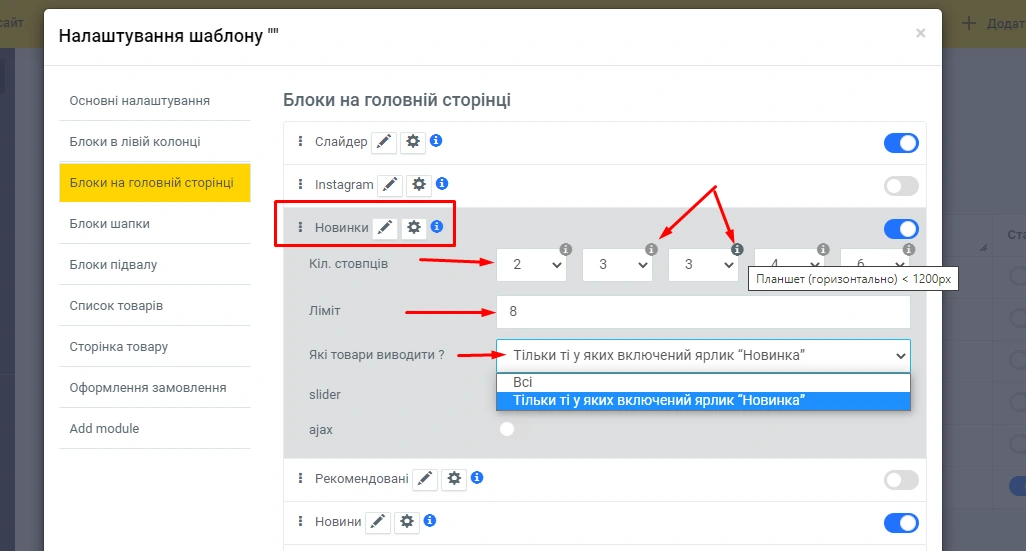
Task: Open gear settings for Новинки block
Action: click(413, 228)
